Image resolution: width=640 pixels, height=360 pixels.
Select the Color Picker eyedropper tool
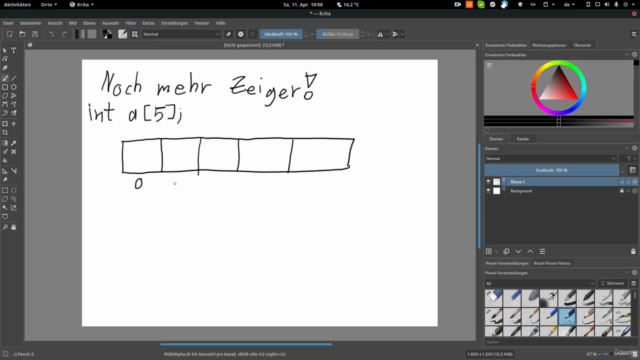pos(13,143)
